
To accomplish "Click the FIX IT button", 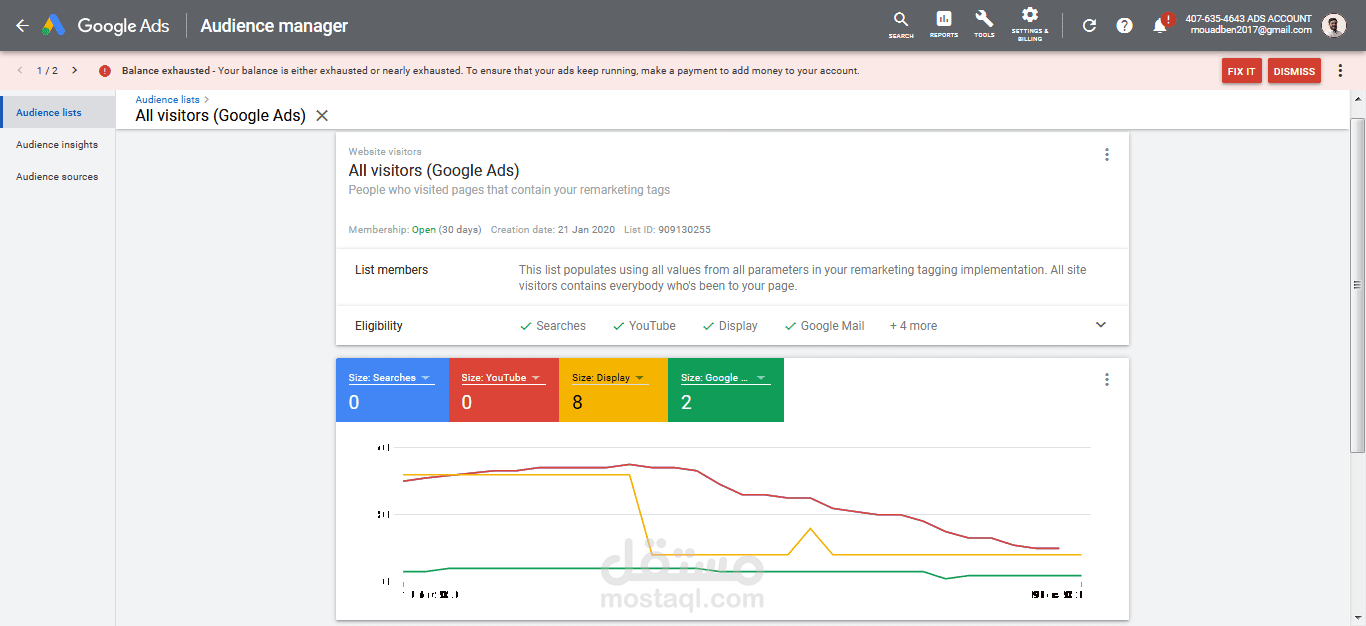I will (1241, 71).
